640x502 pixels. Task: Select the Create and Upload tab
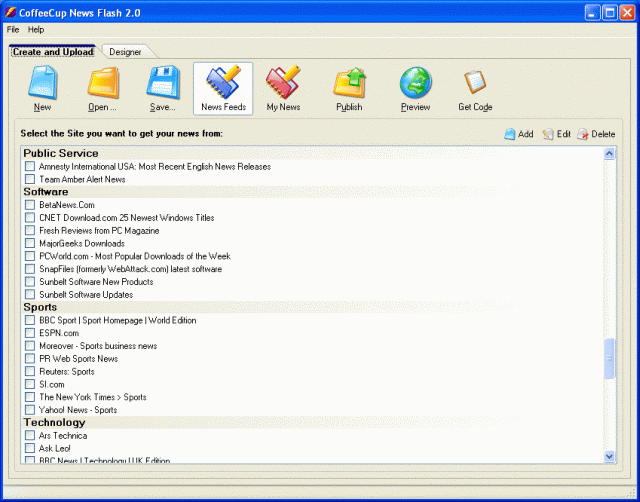pyautogui.click(x=53, y=52)
